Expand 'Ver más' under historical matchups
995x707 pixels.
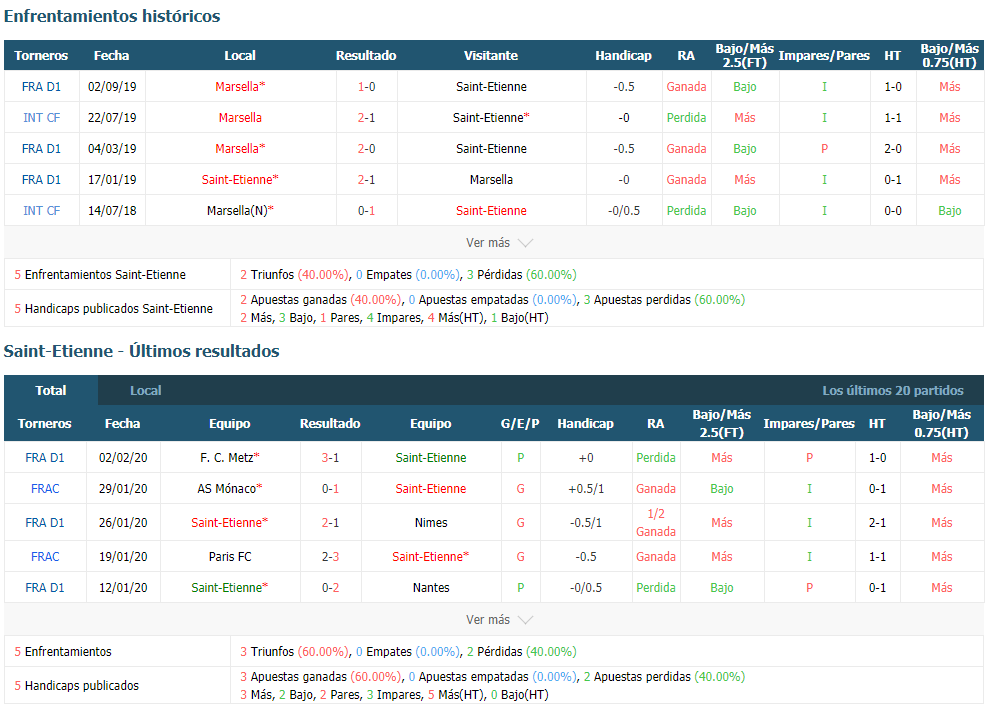[x=499, y=243]
